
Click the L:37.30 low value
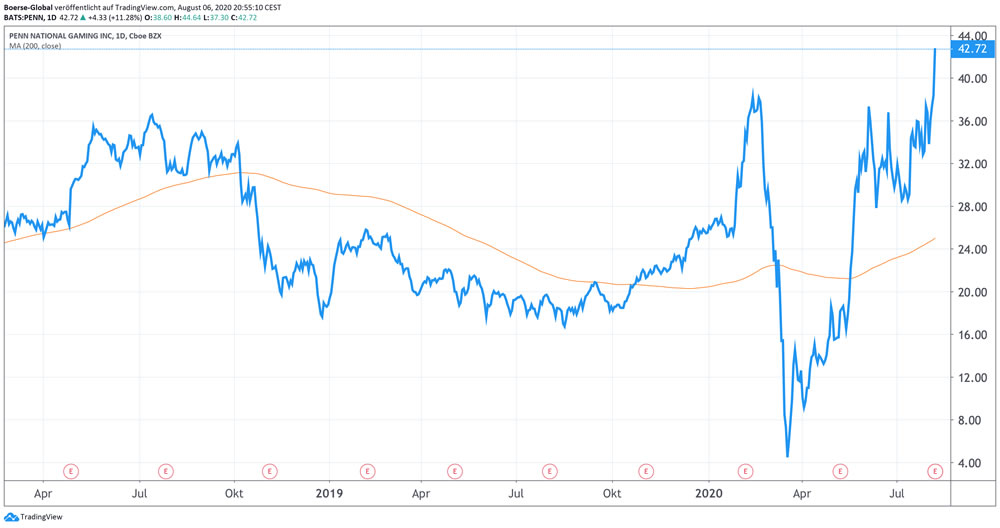pyautogui.click(x=217, y=18)
